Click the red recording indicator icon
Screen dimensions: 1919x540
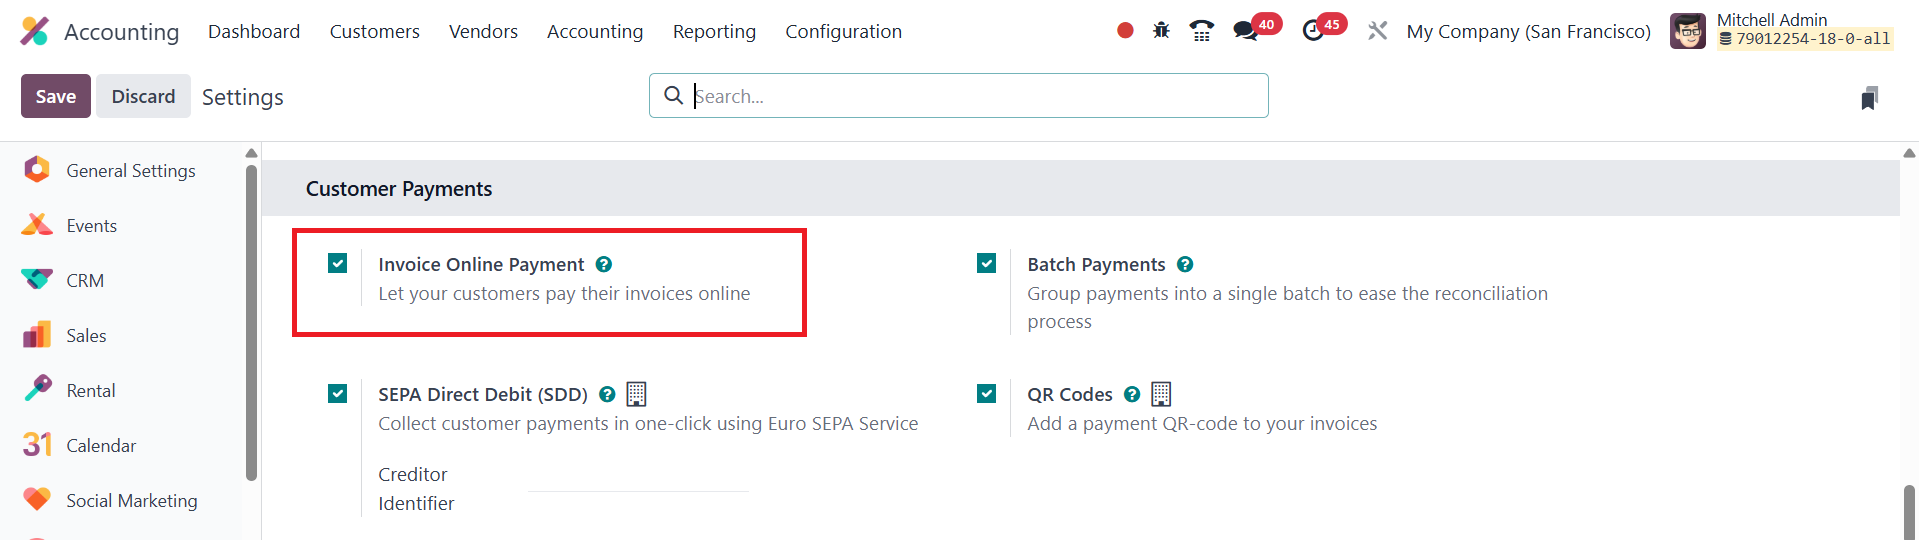[x=1125, y=31]
